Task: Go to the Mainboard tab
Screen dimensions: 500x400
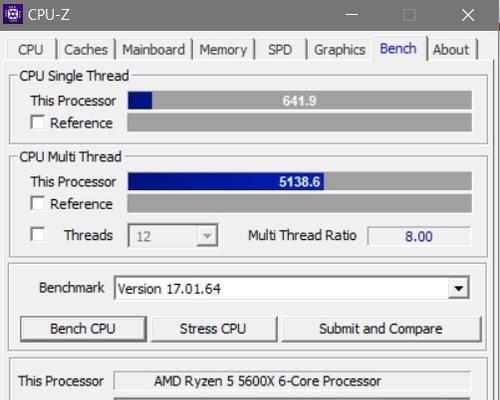Action: point(153,50)
